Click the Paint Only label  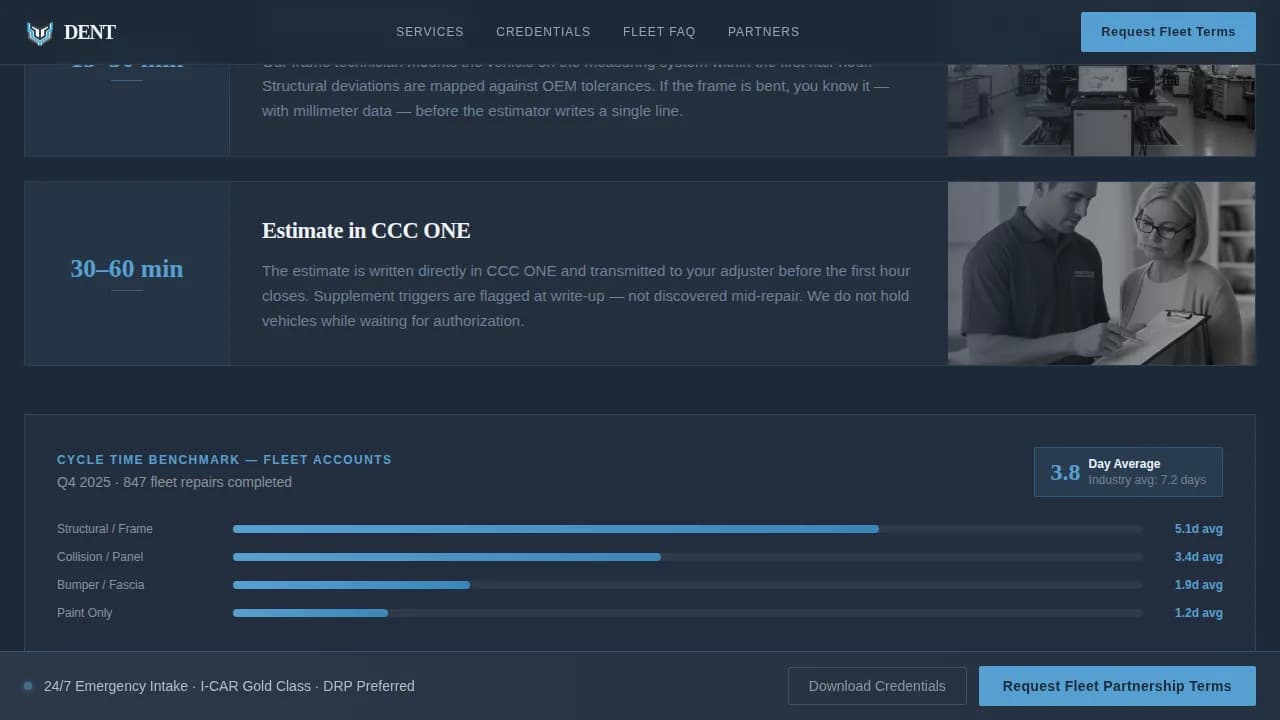(85, 613)
